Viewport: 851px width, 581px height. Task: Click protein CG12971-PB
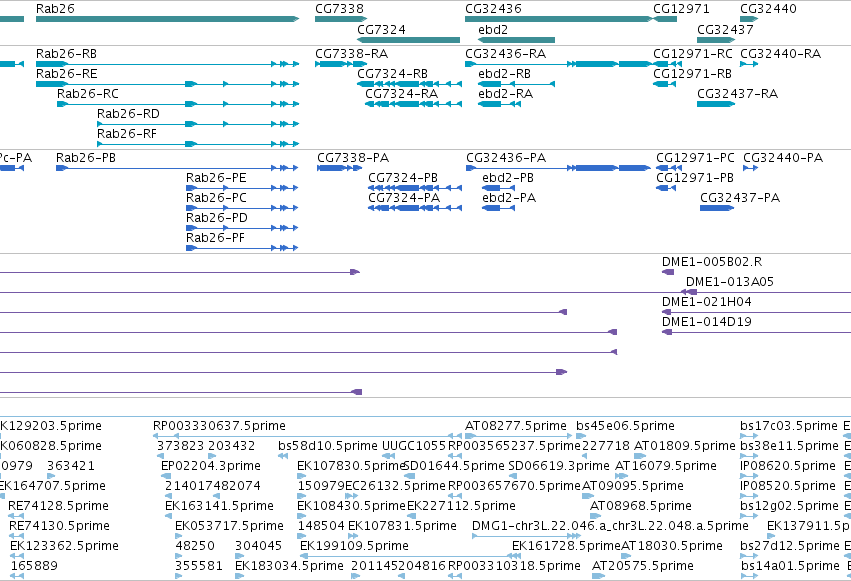click(695, 178)
